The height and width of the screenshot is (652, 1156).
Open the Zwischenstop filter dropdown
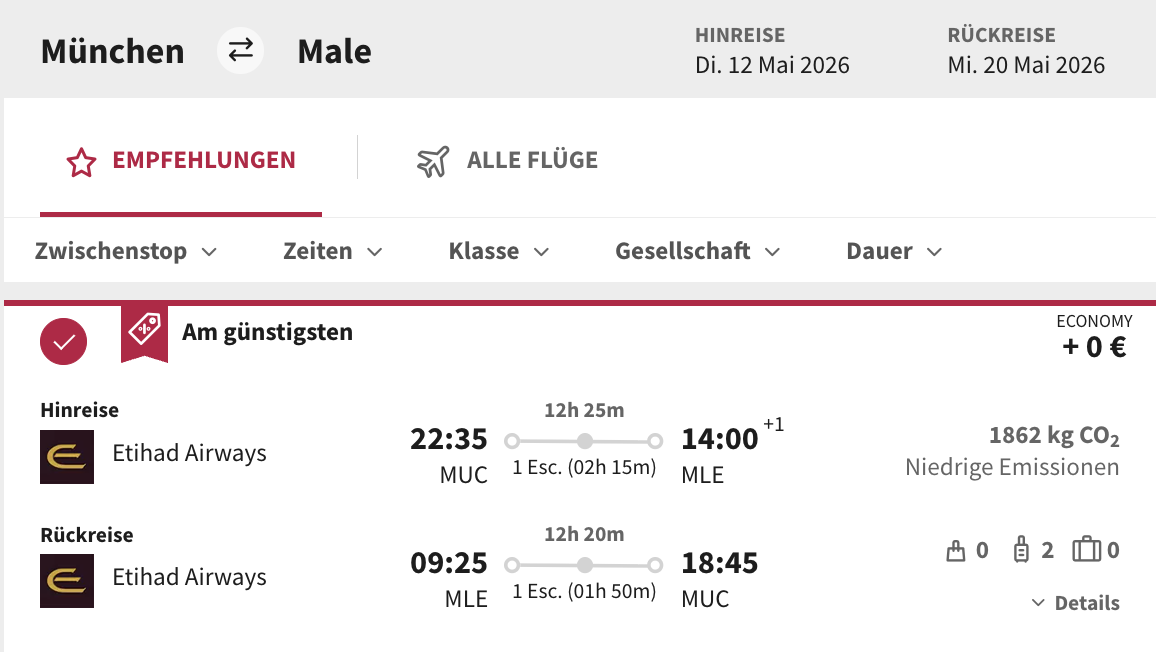click(127, 251)
